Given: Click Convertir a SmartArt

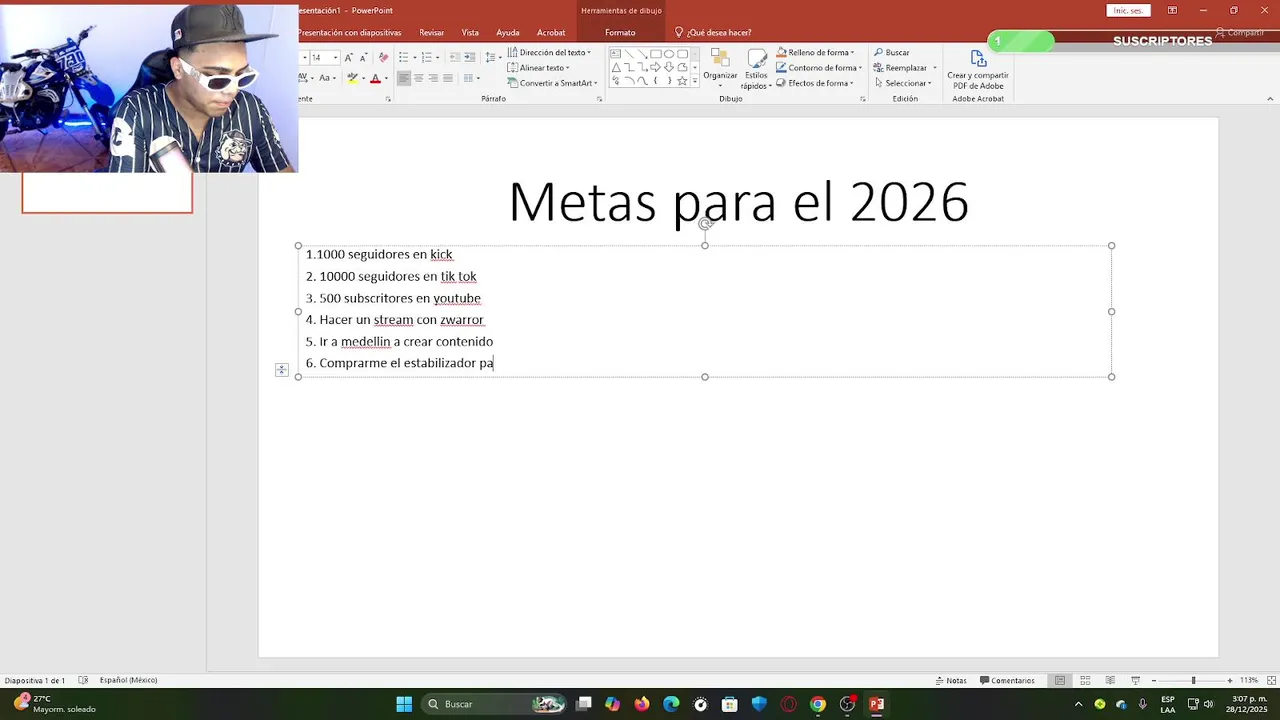Looking at the screenshot, I should [x=552, y=83].
